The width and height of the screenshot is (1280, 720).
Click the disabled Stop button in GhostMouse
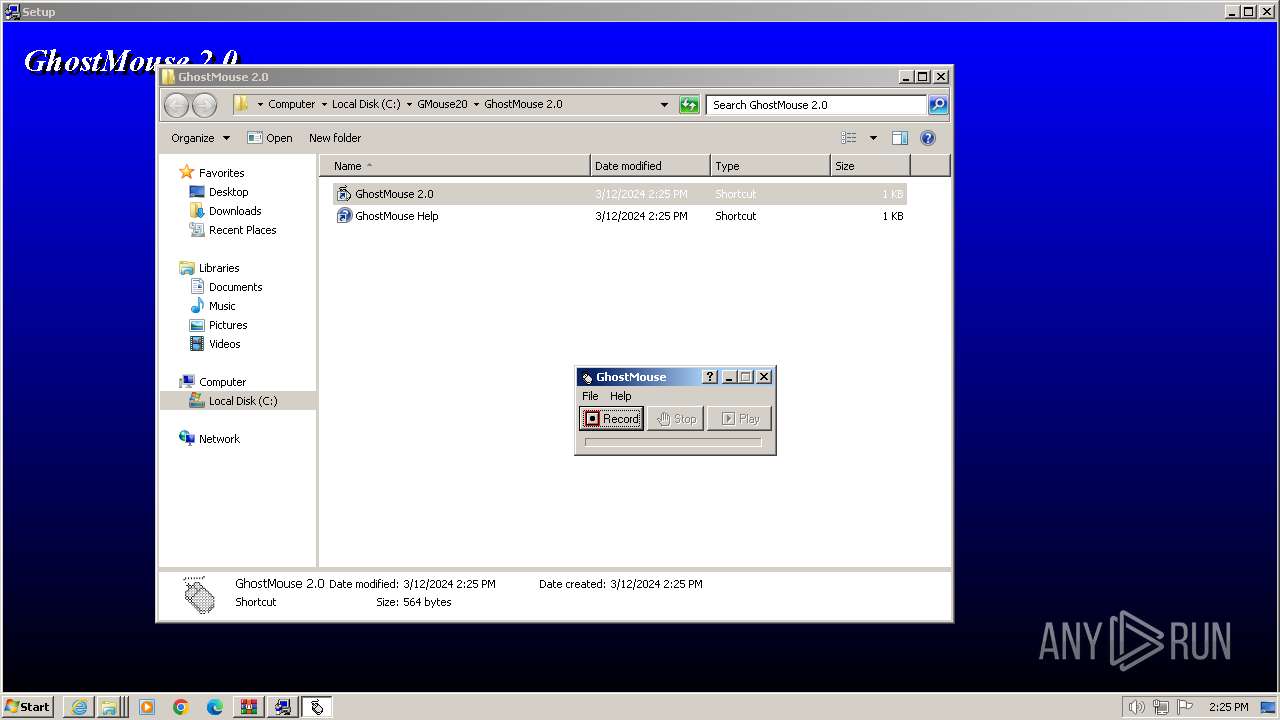pyautogui.click(x=676, y=419)
